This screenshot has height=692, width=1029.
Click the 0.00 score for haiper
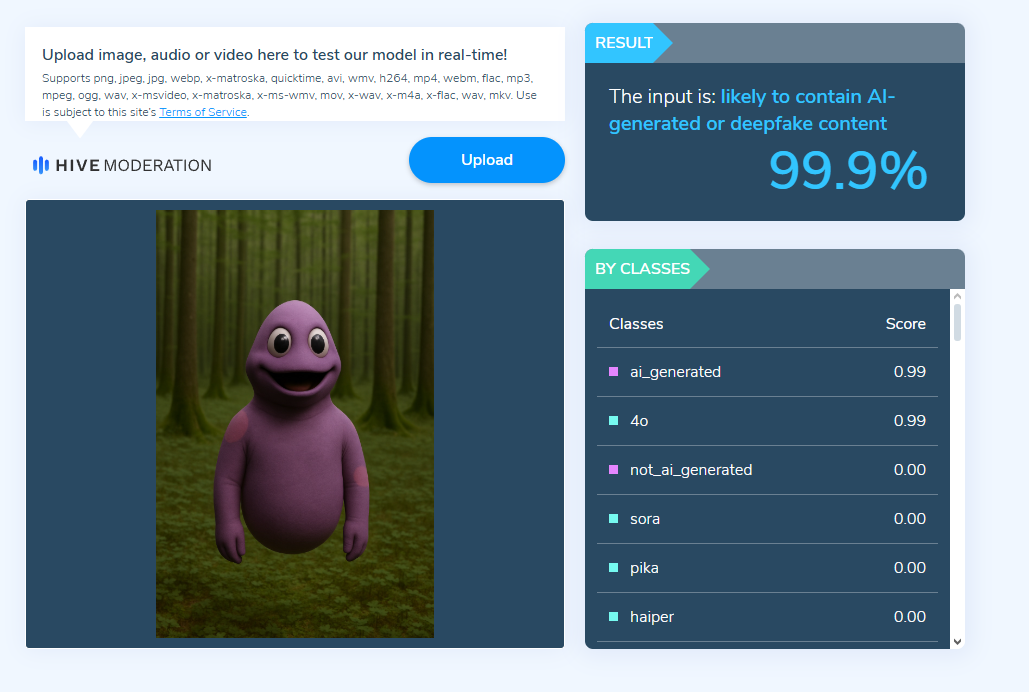(x=910, y=616)
